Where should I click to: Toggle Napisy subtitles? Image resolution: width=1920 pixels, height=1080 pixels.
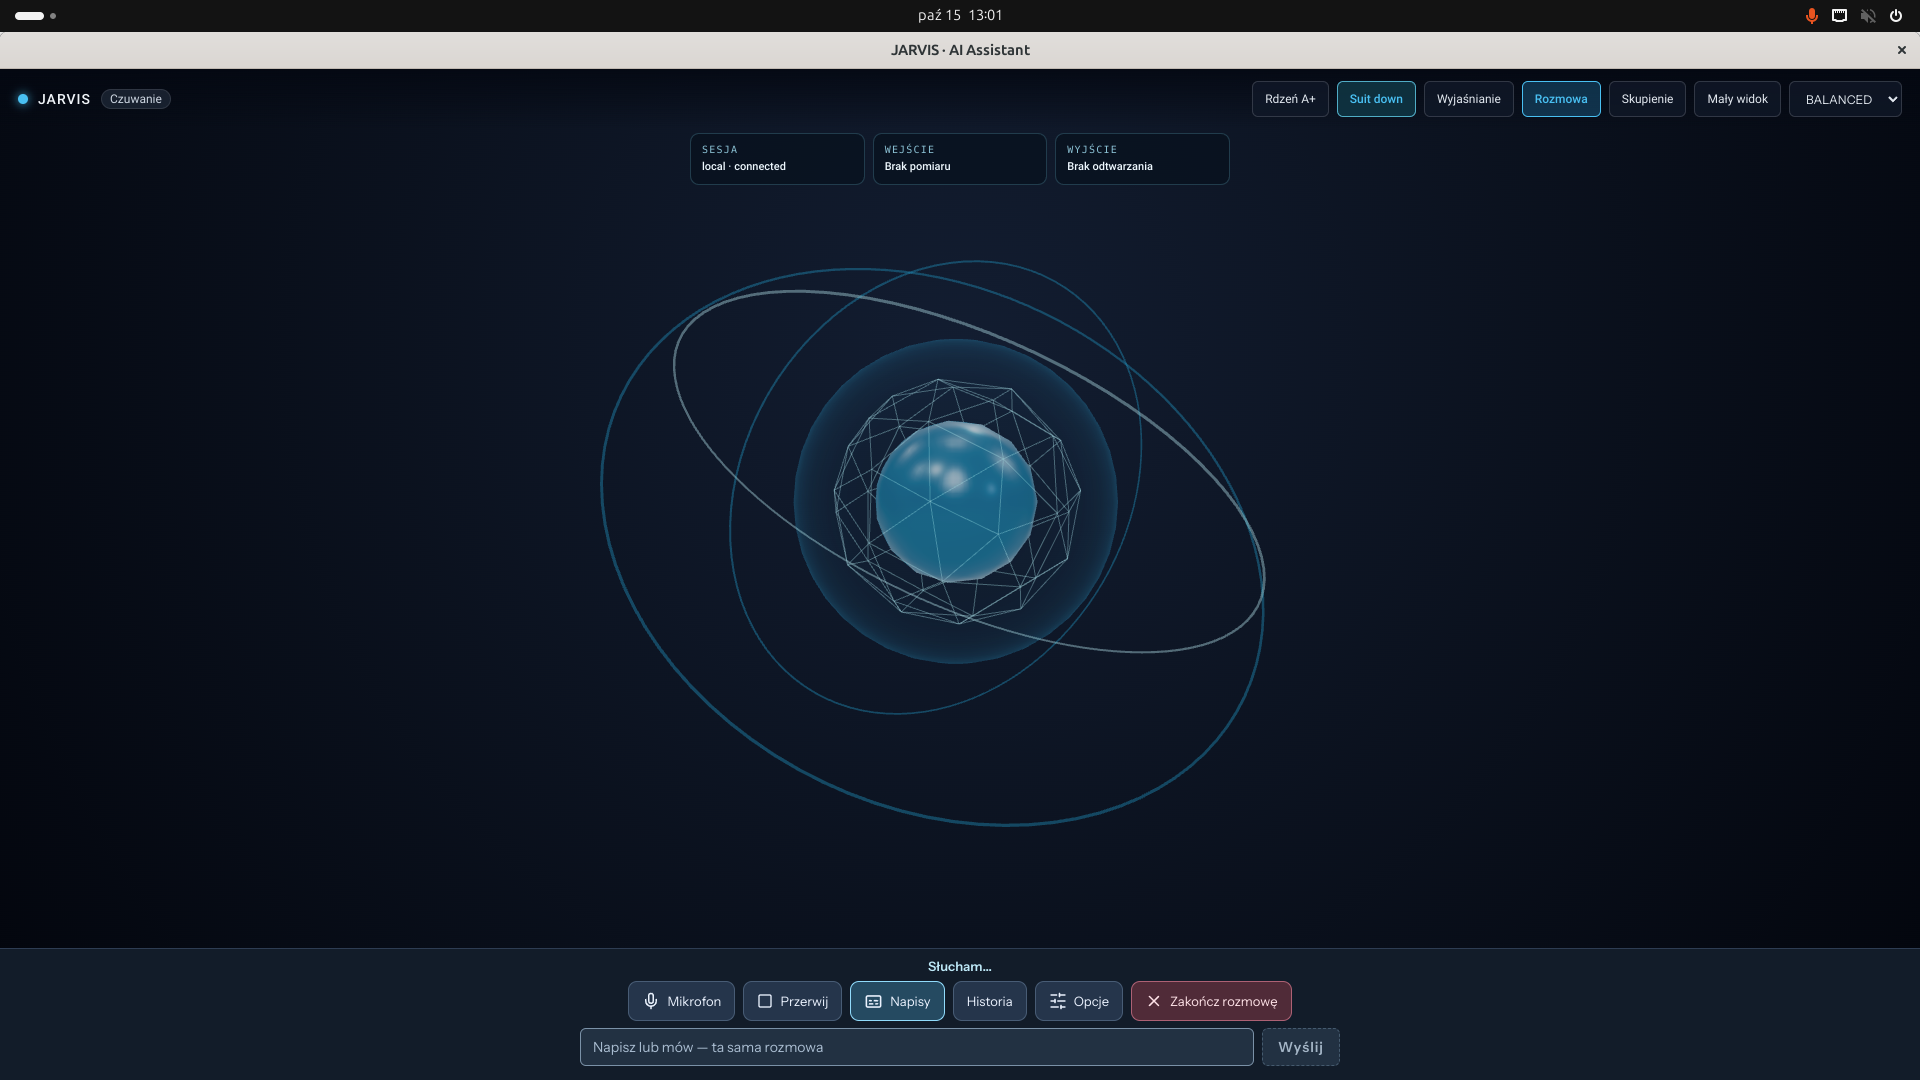pyautogui.click(x=897, y=1001)
